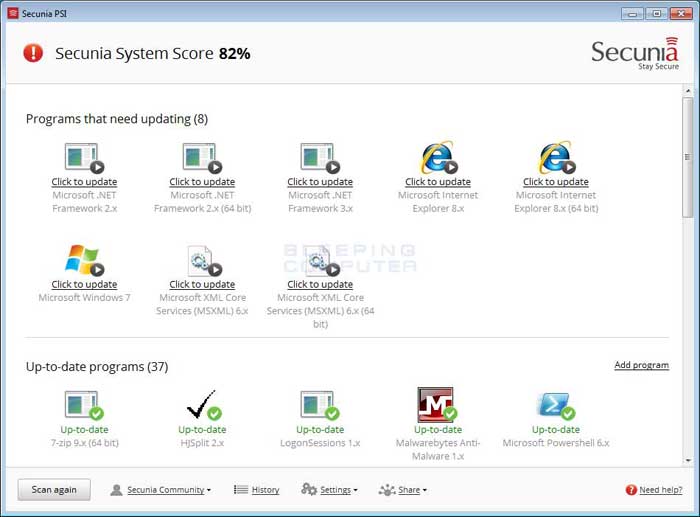Click the HJSplit checkmark icon

pyautogui.click(x=203, y=405)
